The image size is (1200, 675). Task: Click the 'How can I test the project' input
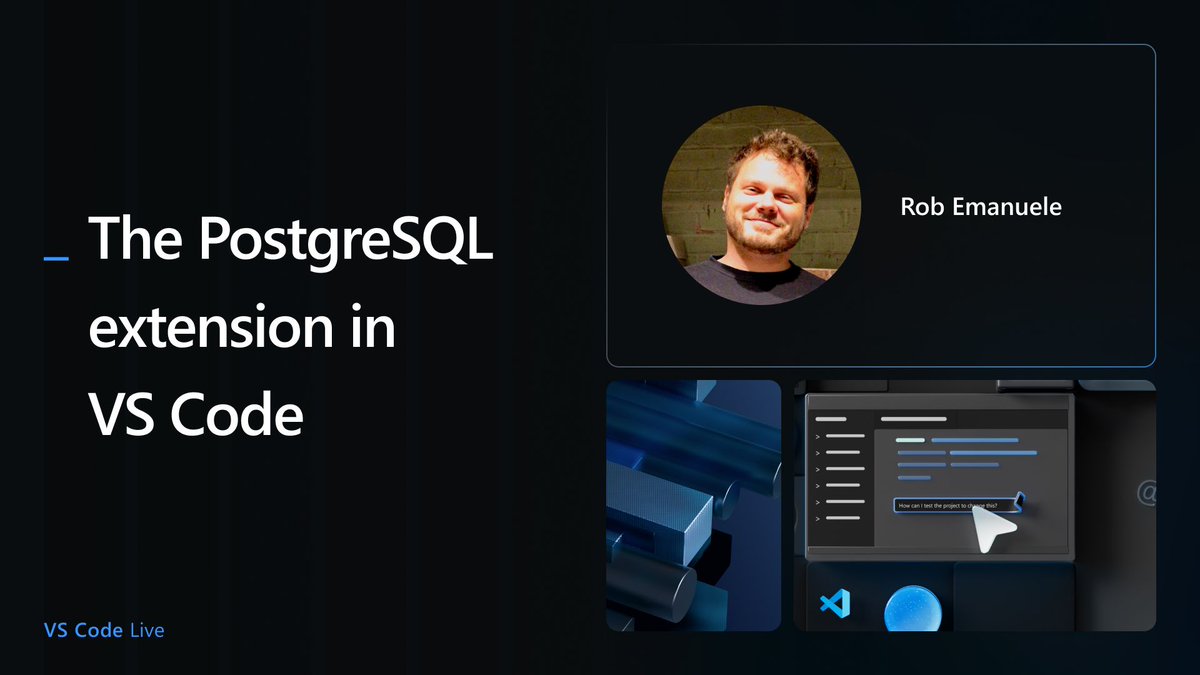(956, 506)
